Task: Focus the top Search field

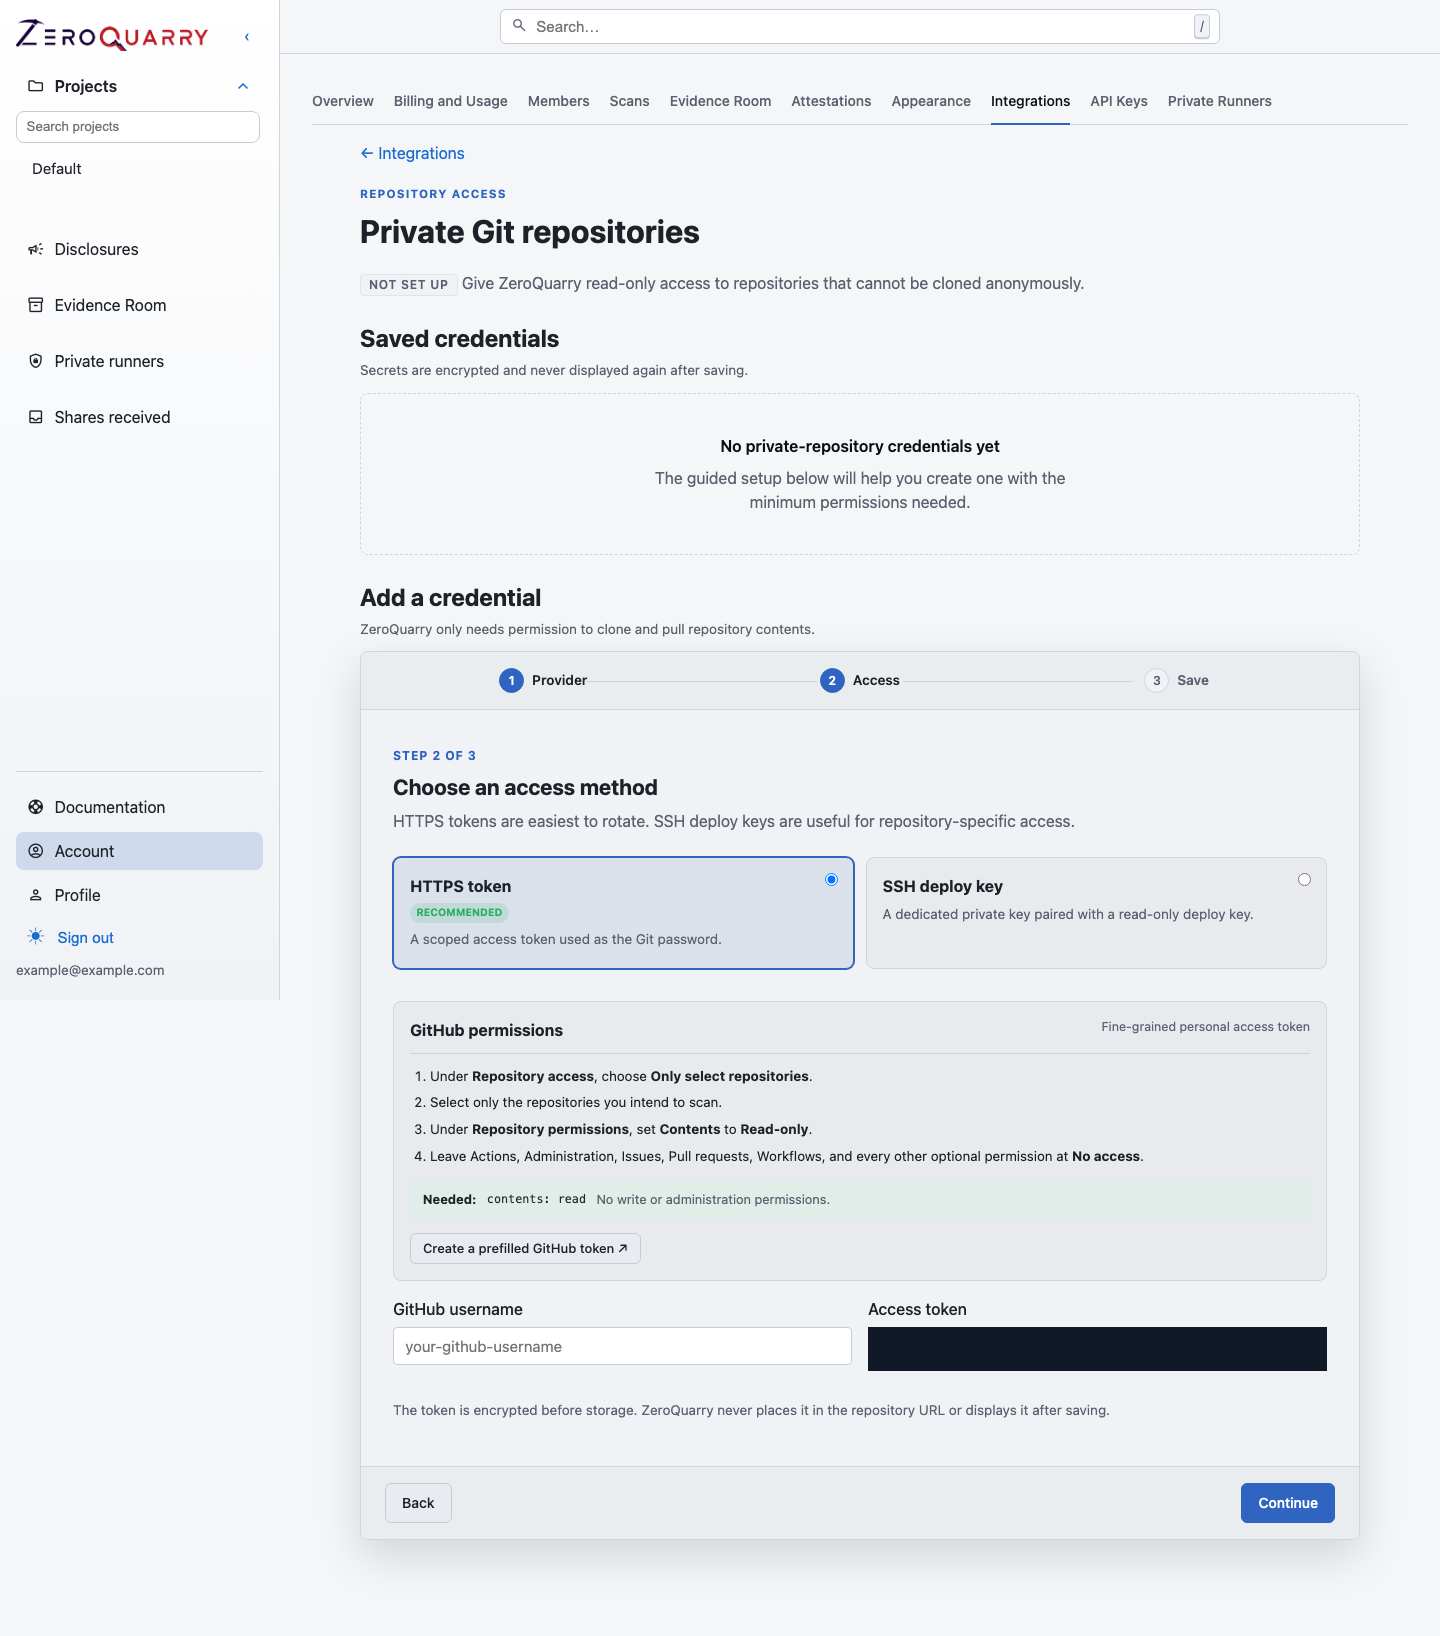Action: [860, 27]
